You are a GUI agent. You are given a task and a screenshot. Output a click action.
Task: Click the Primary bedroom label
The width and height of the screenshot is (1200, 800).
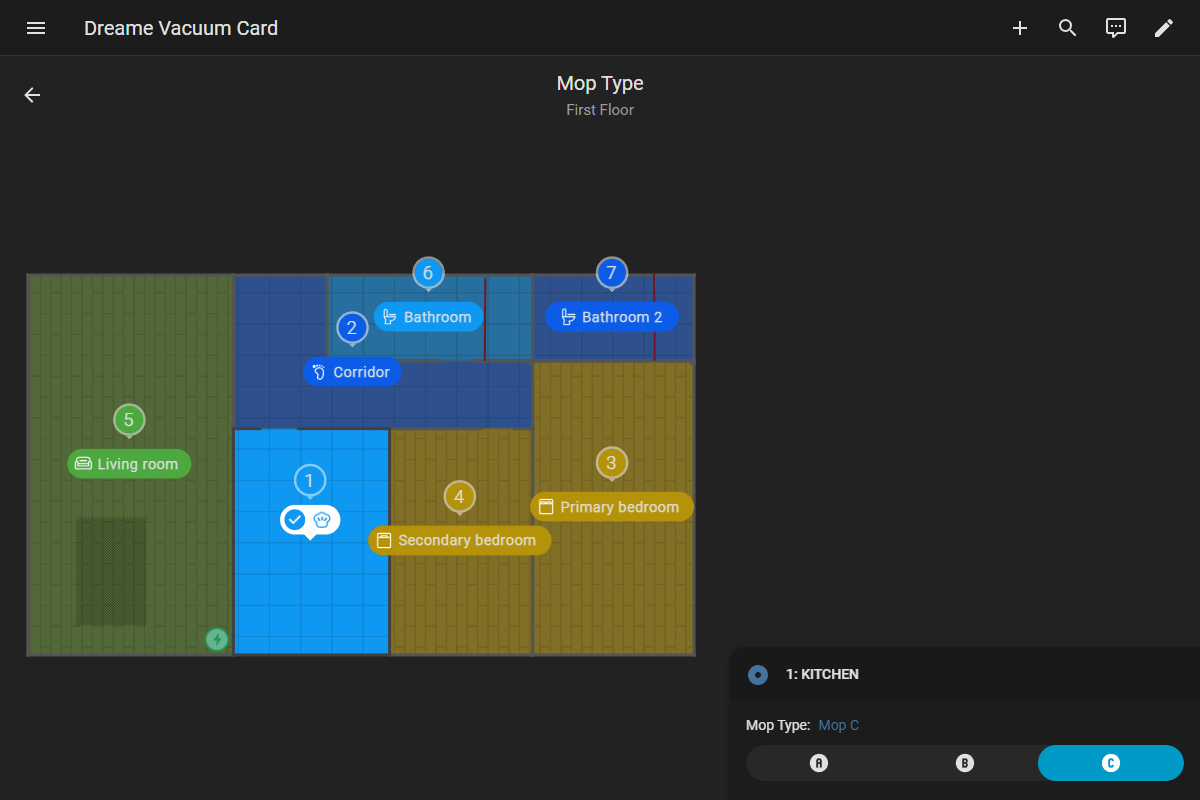click(x=612, y=507)
